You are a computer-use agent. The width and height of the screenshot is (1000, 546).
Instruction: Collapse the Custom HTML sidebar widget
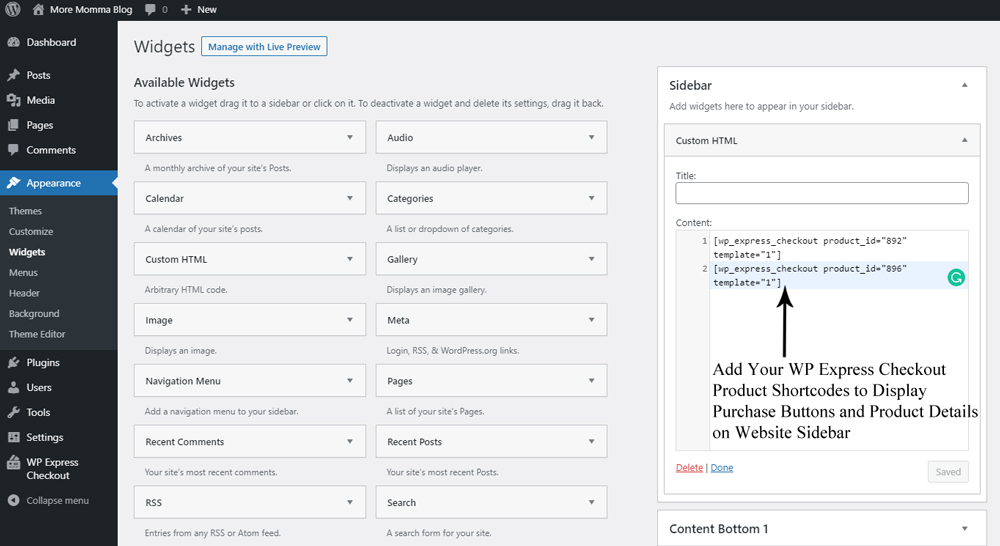(964, 140)
